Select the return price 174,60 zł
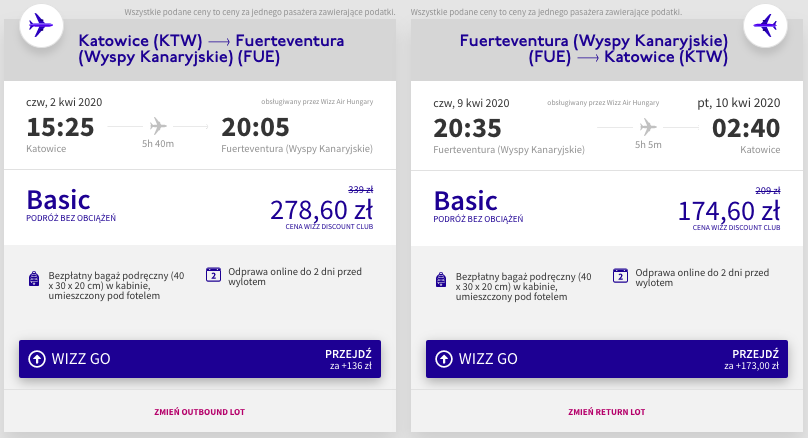The width and height of the screenshot is (808, 438). 729,211
